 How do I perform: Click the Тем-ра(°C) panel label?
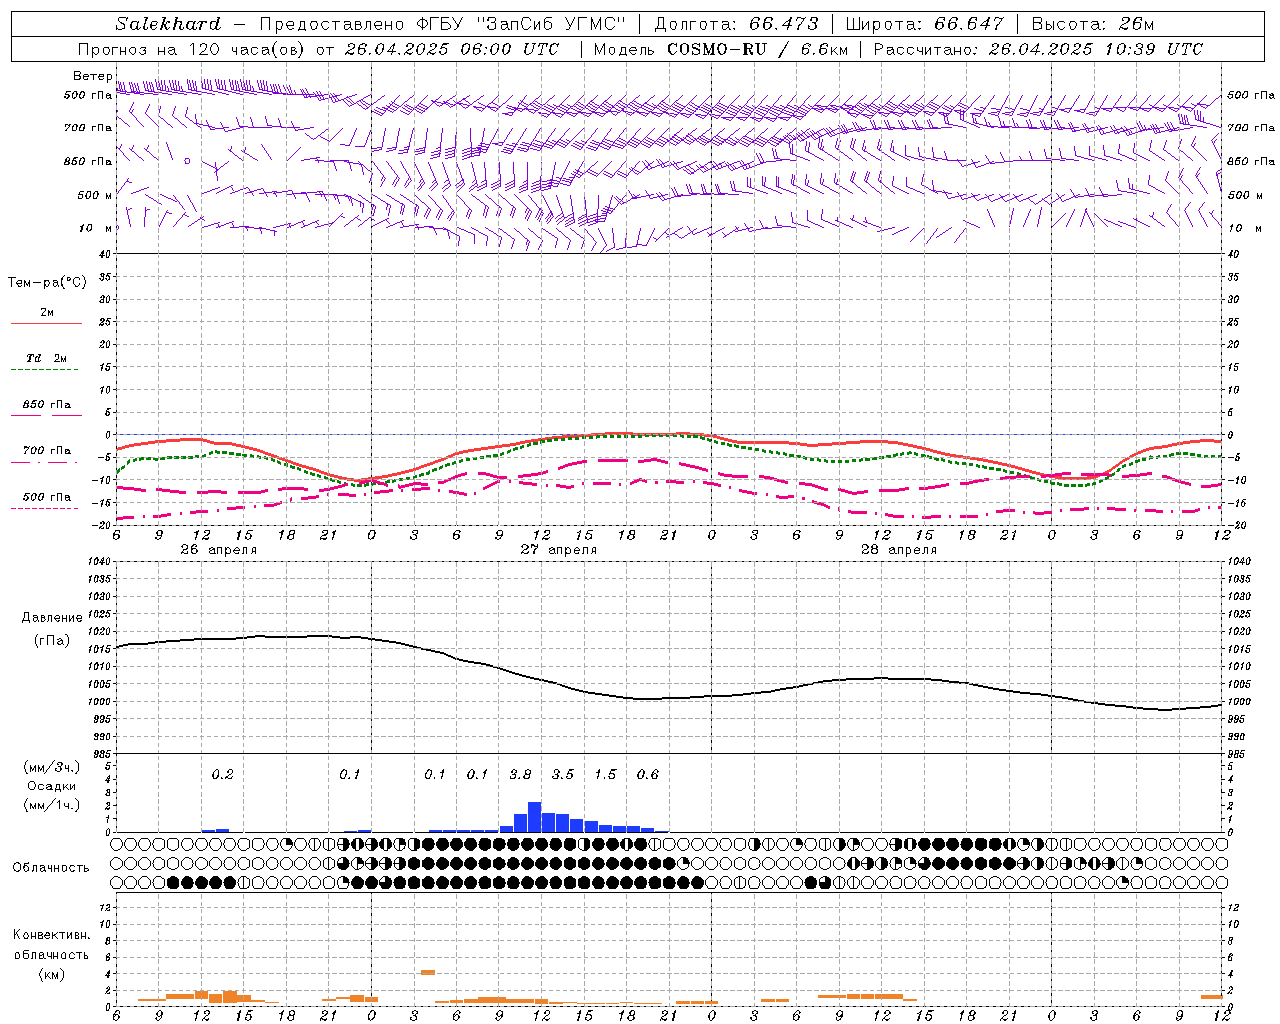pos(47,283)
